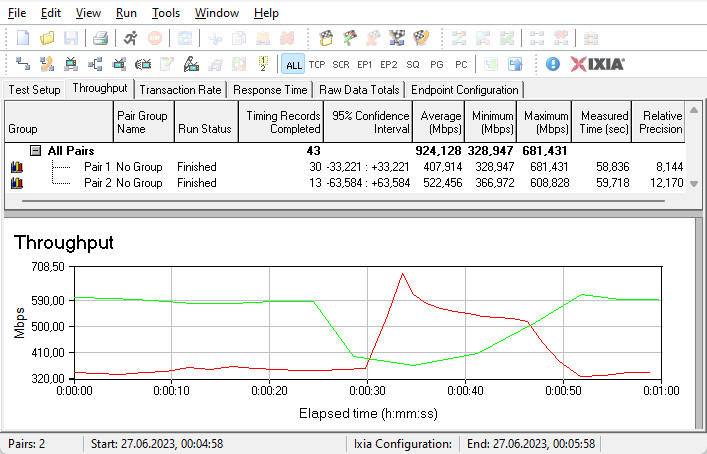Screen dimensions: 707x454
Task: Switch to the Response Time tab
Action: 270,90
